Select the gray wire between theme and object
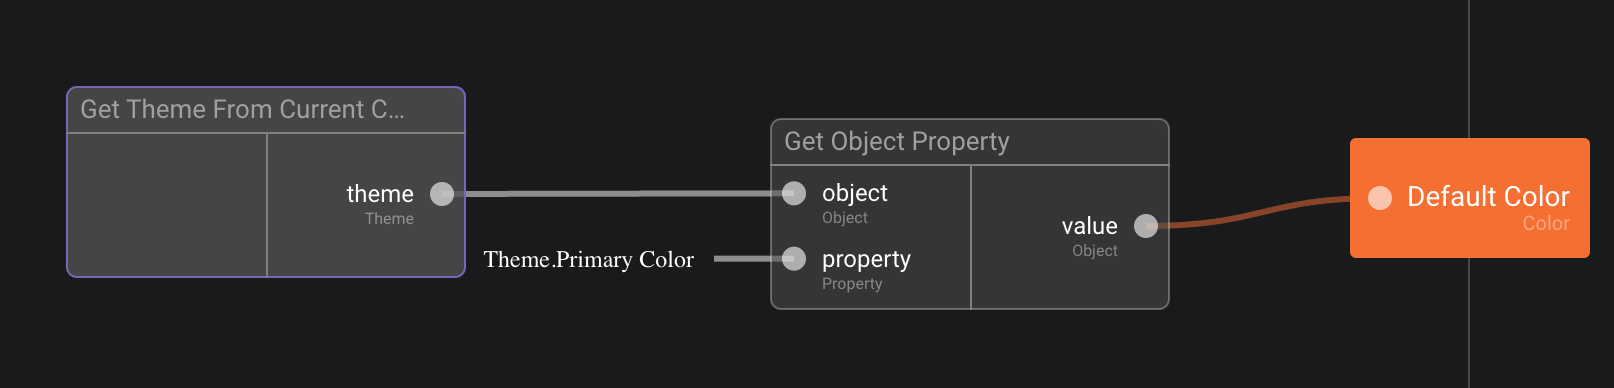Image resolution: width=1614 pixels, height=388 pixels. [x=618, y=194]
